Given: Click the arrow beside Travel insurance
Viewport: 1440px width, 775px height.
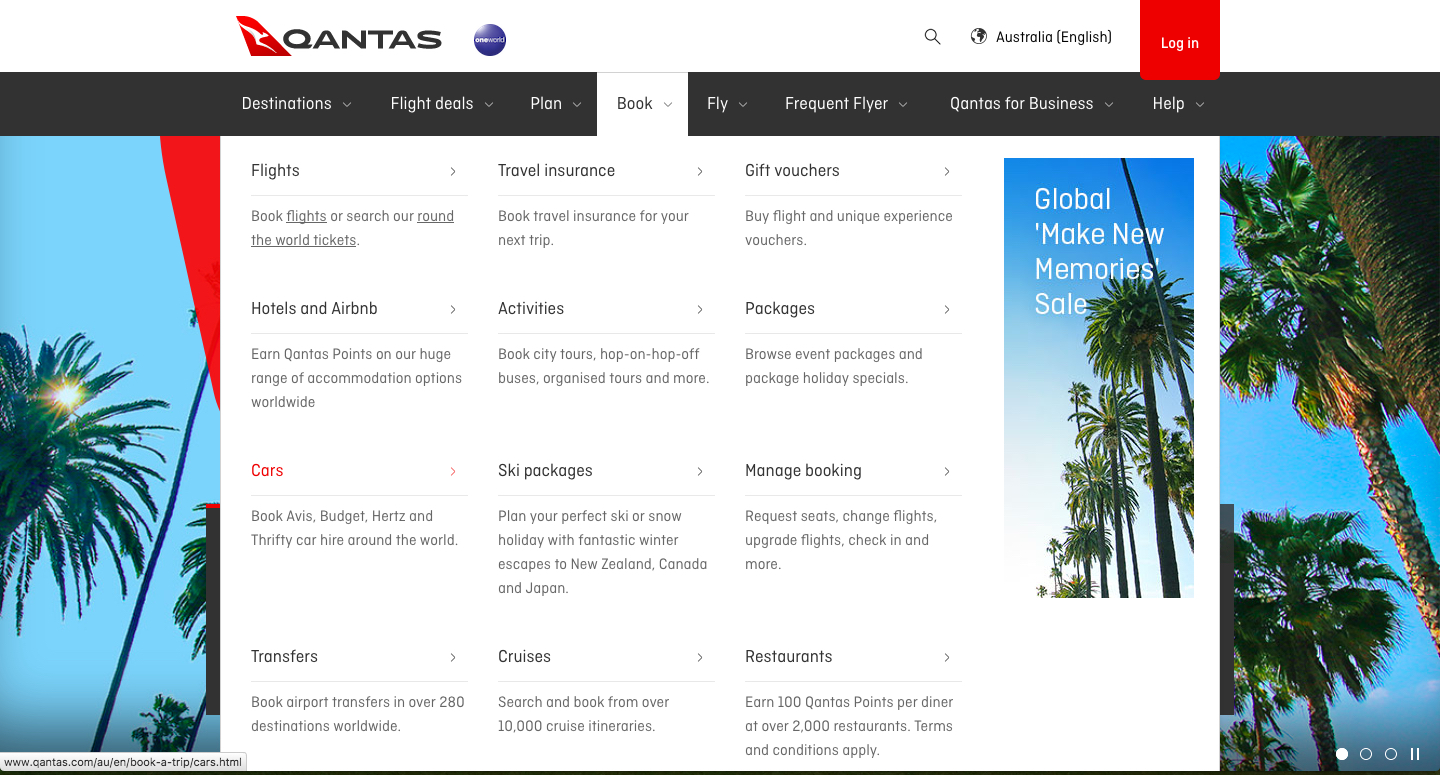Looking at the screenshot, I should pos(700,171).
